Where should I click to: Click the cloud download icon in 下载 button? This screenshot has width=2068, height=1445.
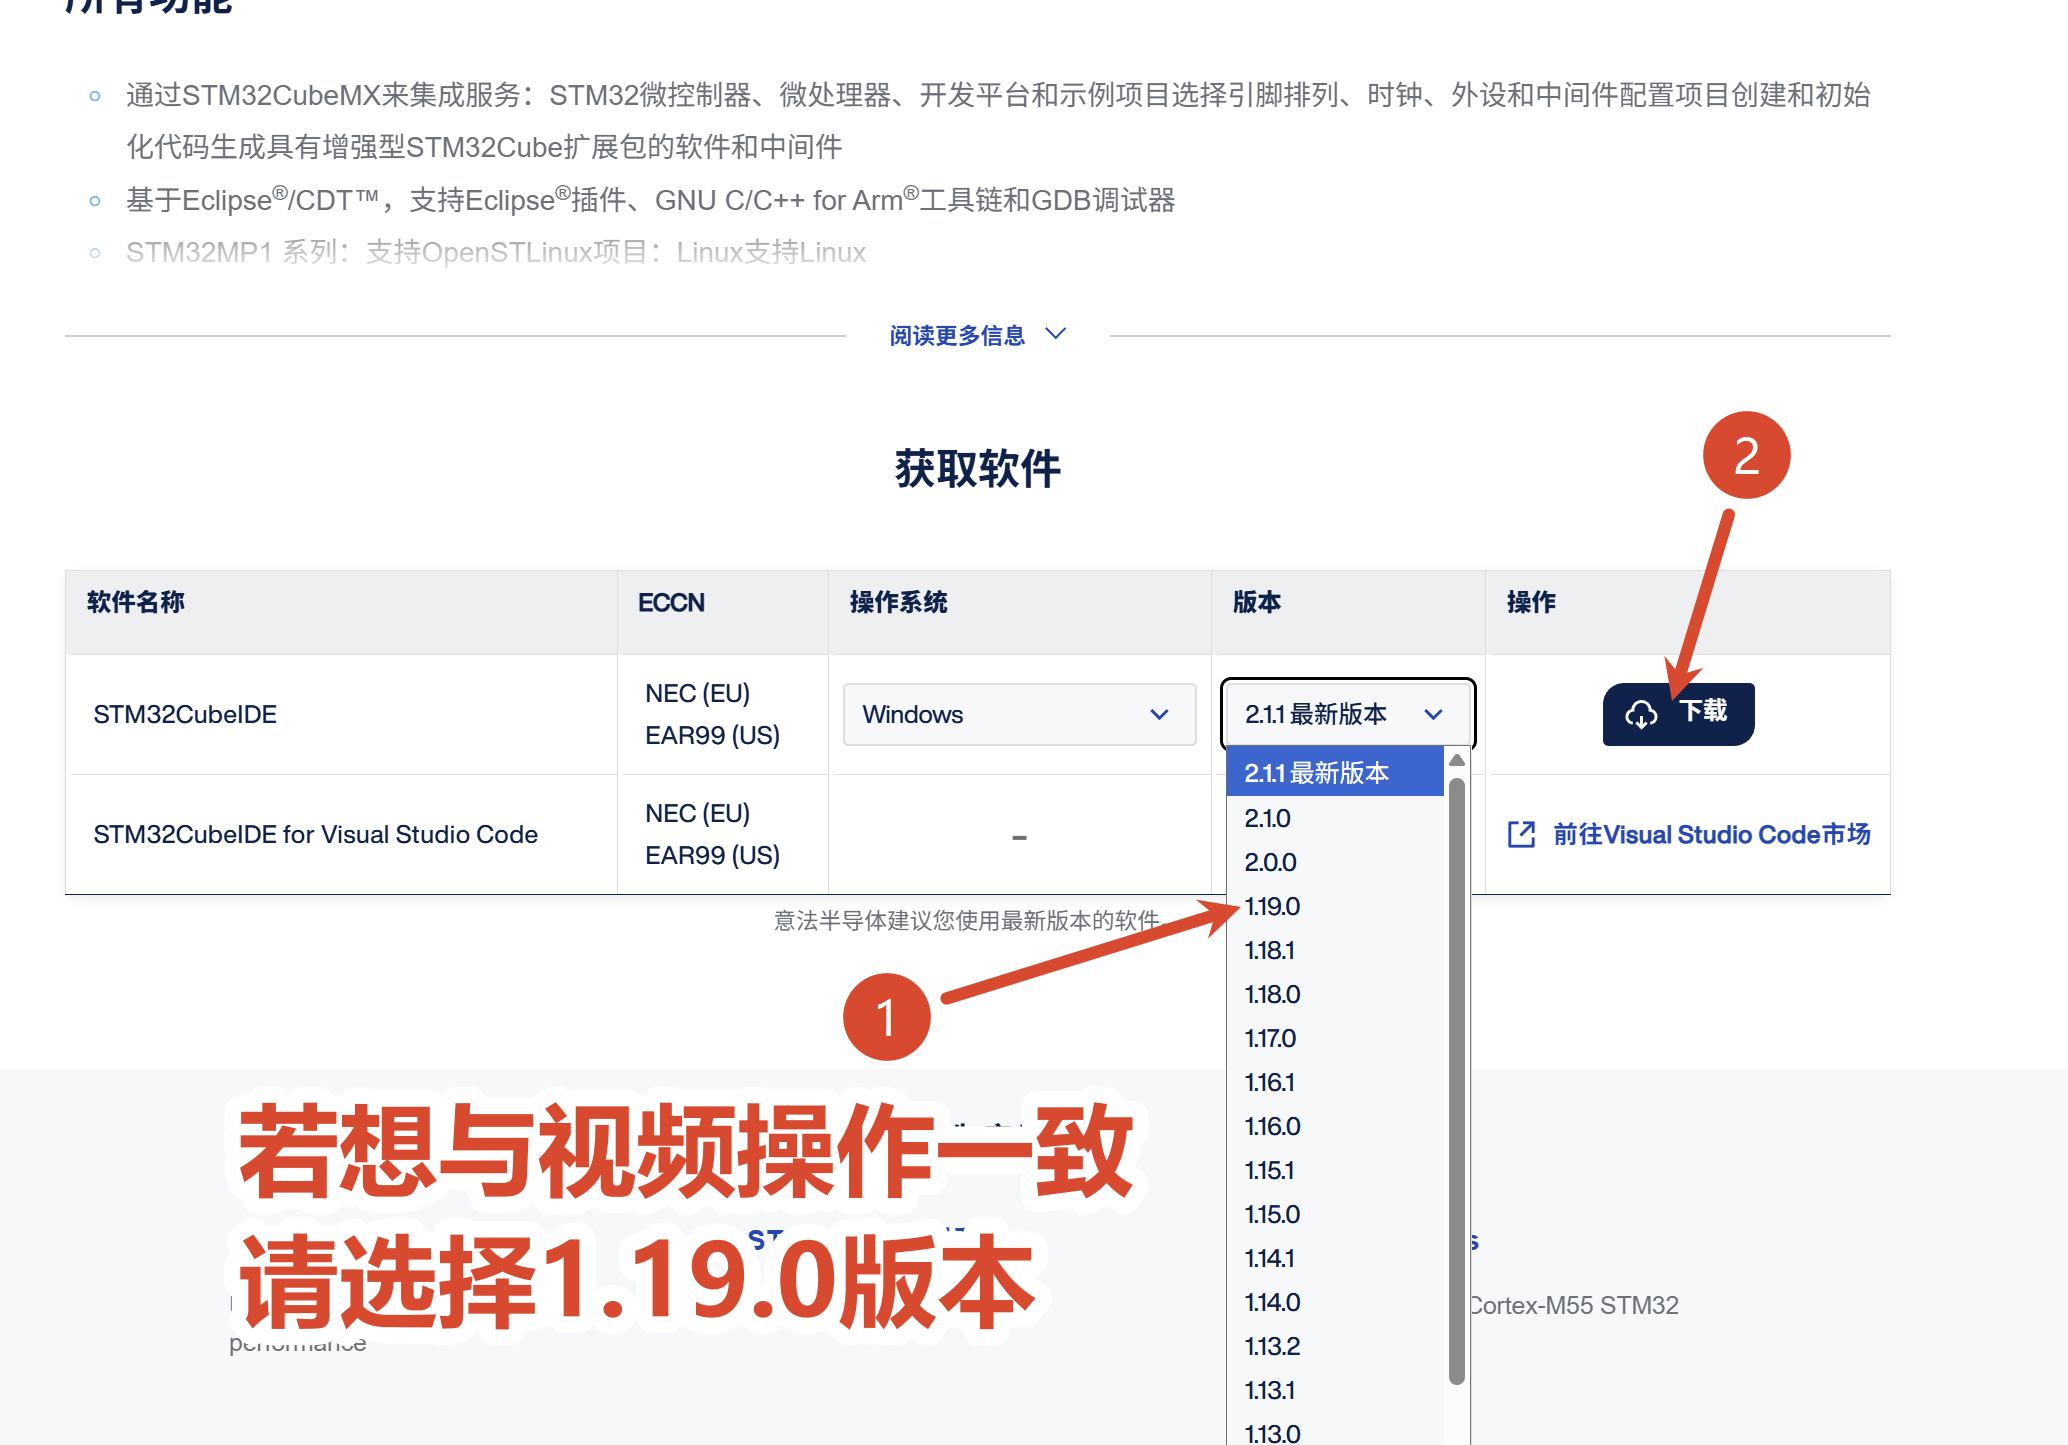tap(1641, 714)
